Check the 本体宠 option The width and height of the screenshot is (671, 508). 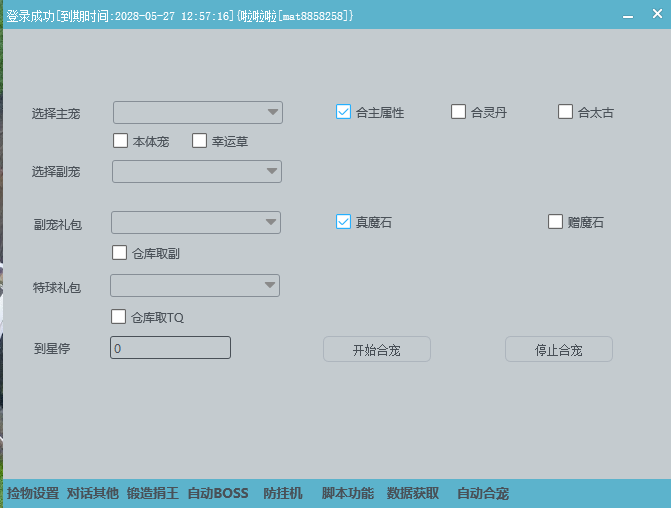tap(121, 141)
